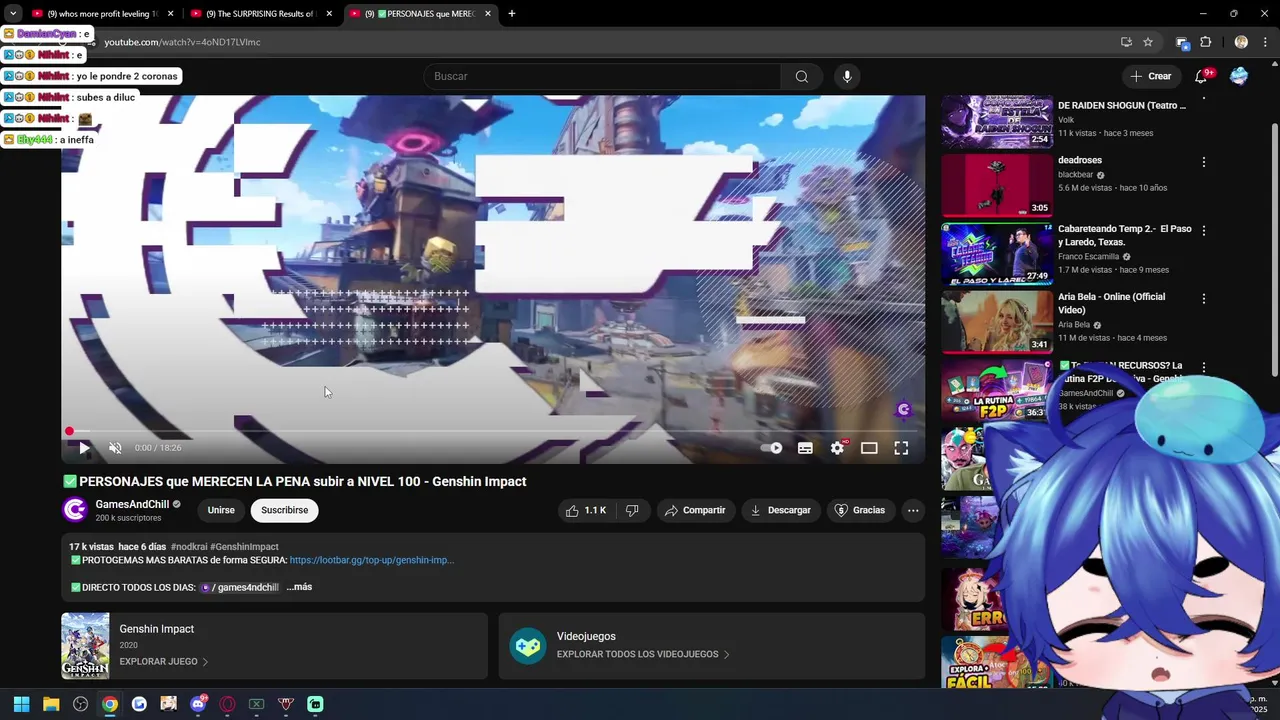Click the Videojuegos controller icon
The height and width of the screenshot is (720, 1280).
click(x=527, y=646)
